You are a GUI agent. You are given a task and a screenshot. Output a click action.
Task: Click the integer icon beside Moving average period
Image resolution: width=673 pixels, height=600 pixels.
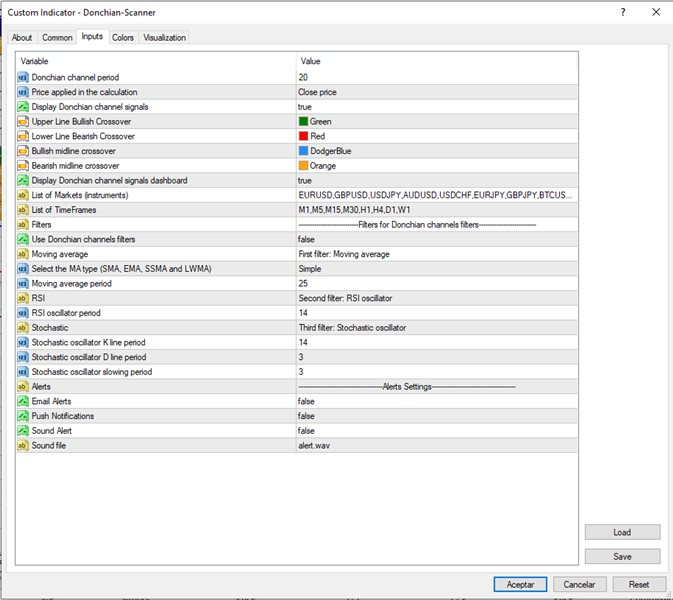(x=23, y=284)
